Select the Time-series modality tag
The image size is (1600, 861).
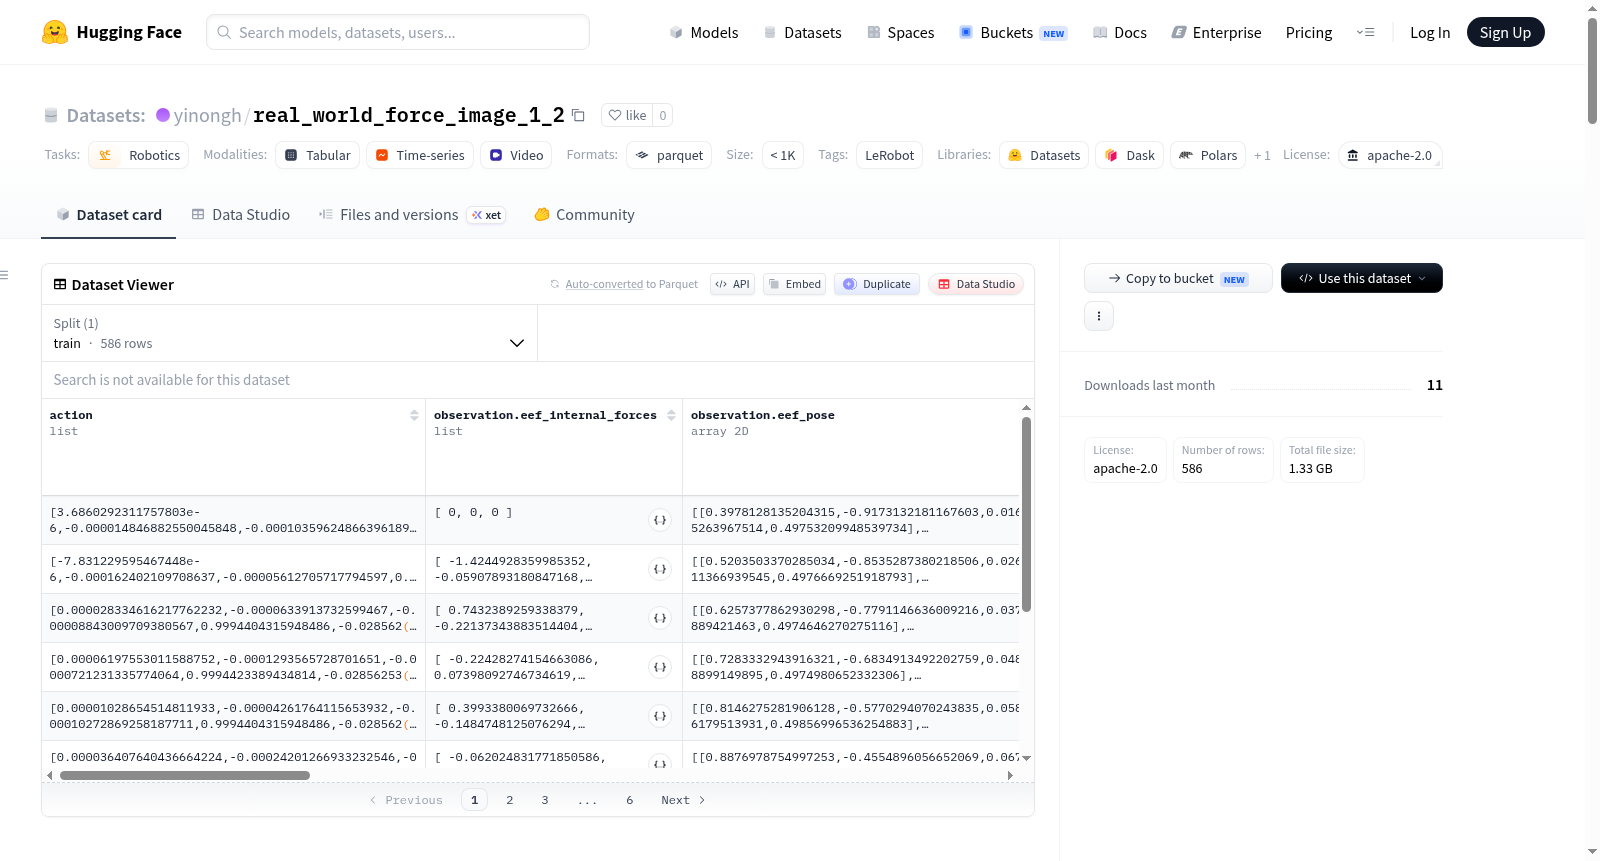point(420,155)
